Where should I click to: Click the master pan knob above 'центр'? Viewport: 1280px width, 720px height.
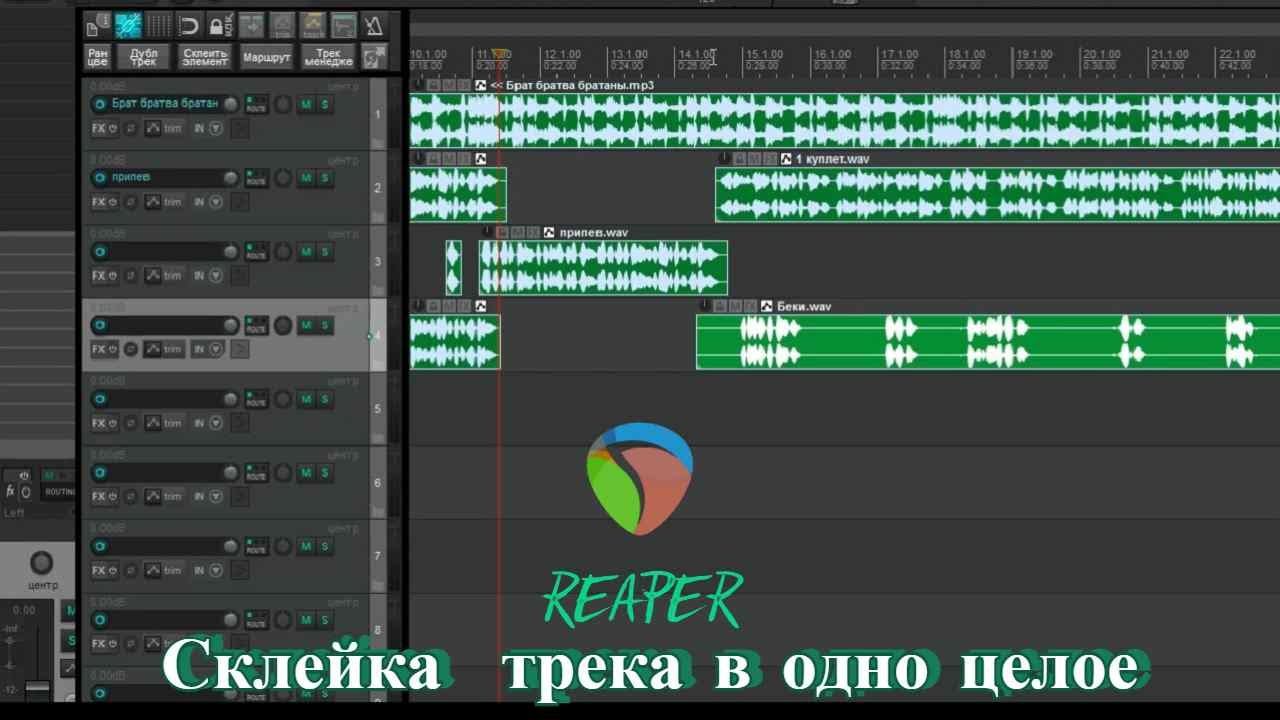click(42, 562)
